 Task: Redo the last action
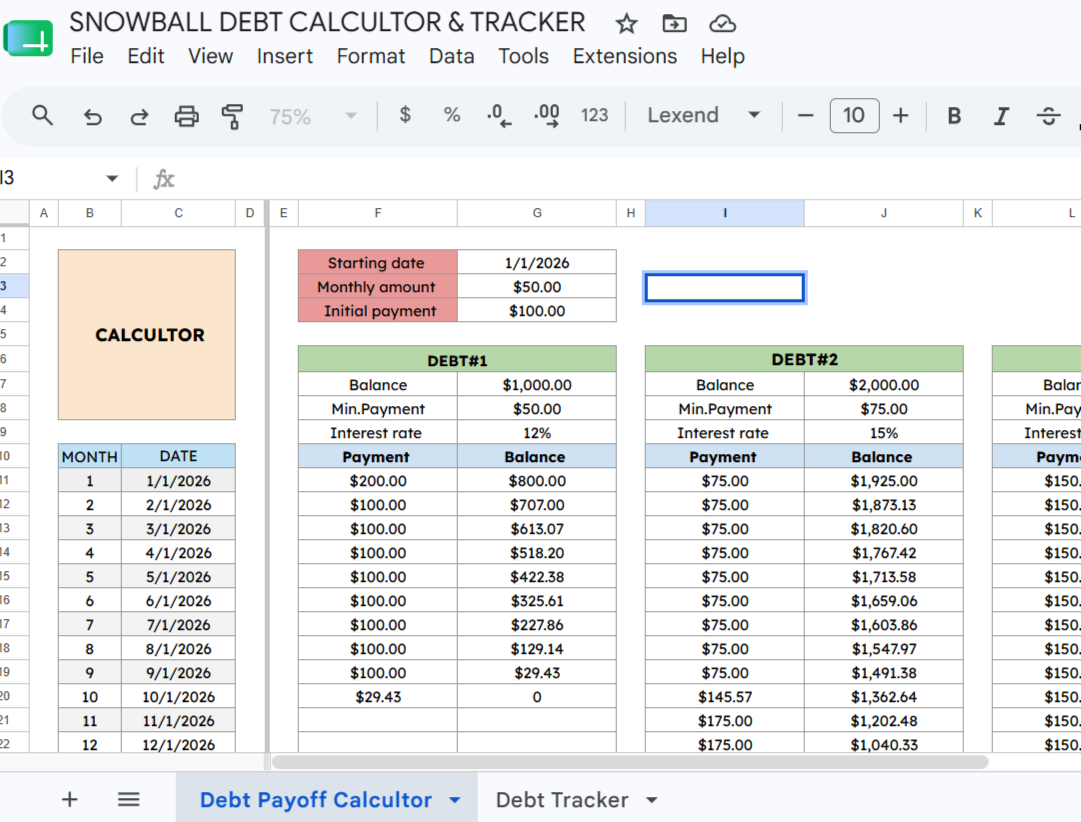(139, 116)
